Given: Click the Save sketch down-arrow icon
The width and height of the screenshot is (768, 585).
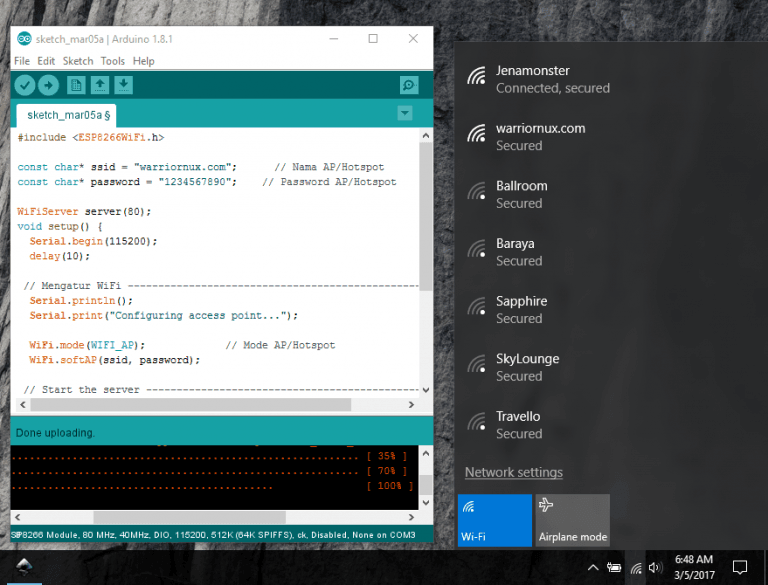Looking at the screenshot, I should 123,85.
